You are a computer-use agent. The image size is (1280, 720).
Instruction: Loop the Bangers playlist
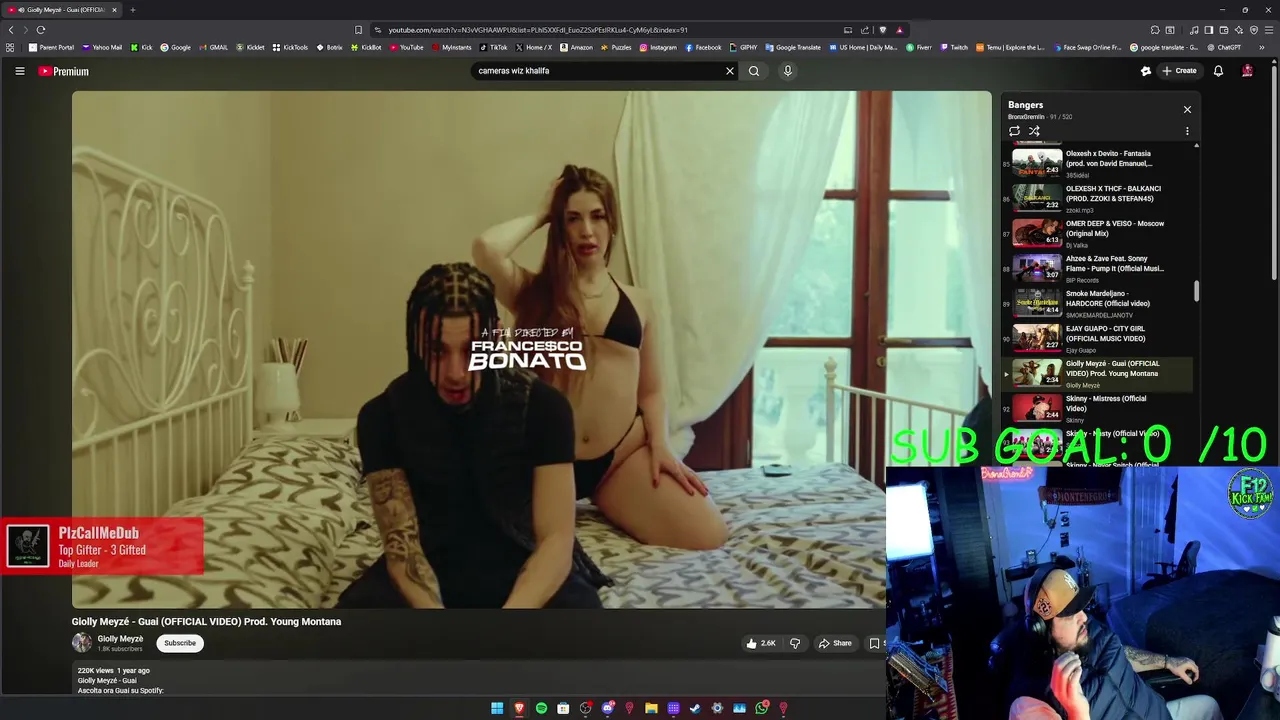click(x=1014, y=131)
